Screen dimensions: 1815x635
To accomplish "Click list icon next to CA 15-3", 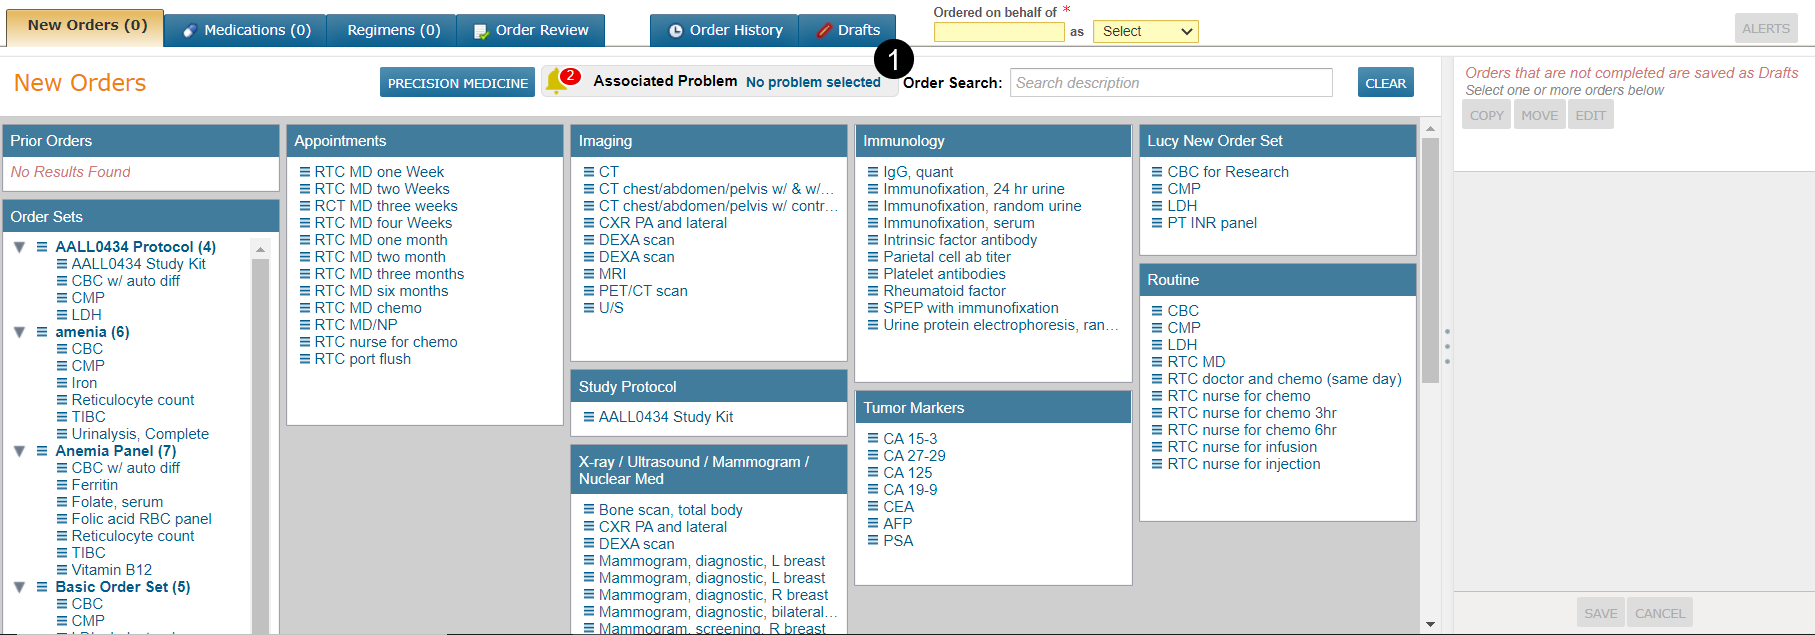I will [x=873, y=439].
